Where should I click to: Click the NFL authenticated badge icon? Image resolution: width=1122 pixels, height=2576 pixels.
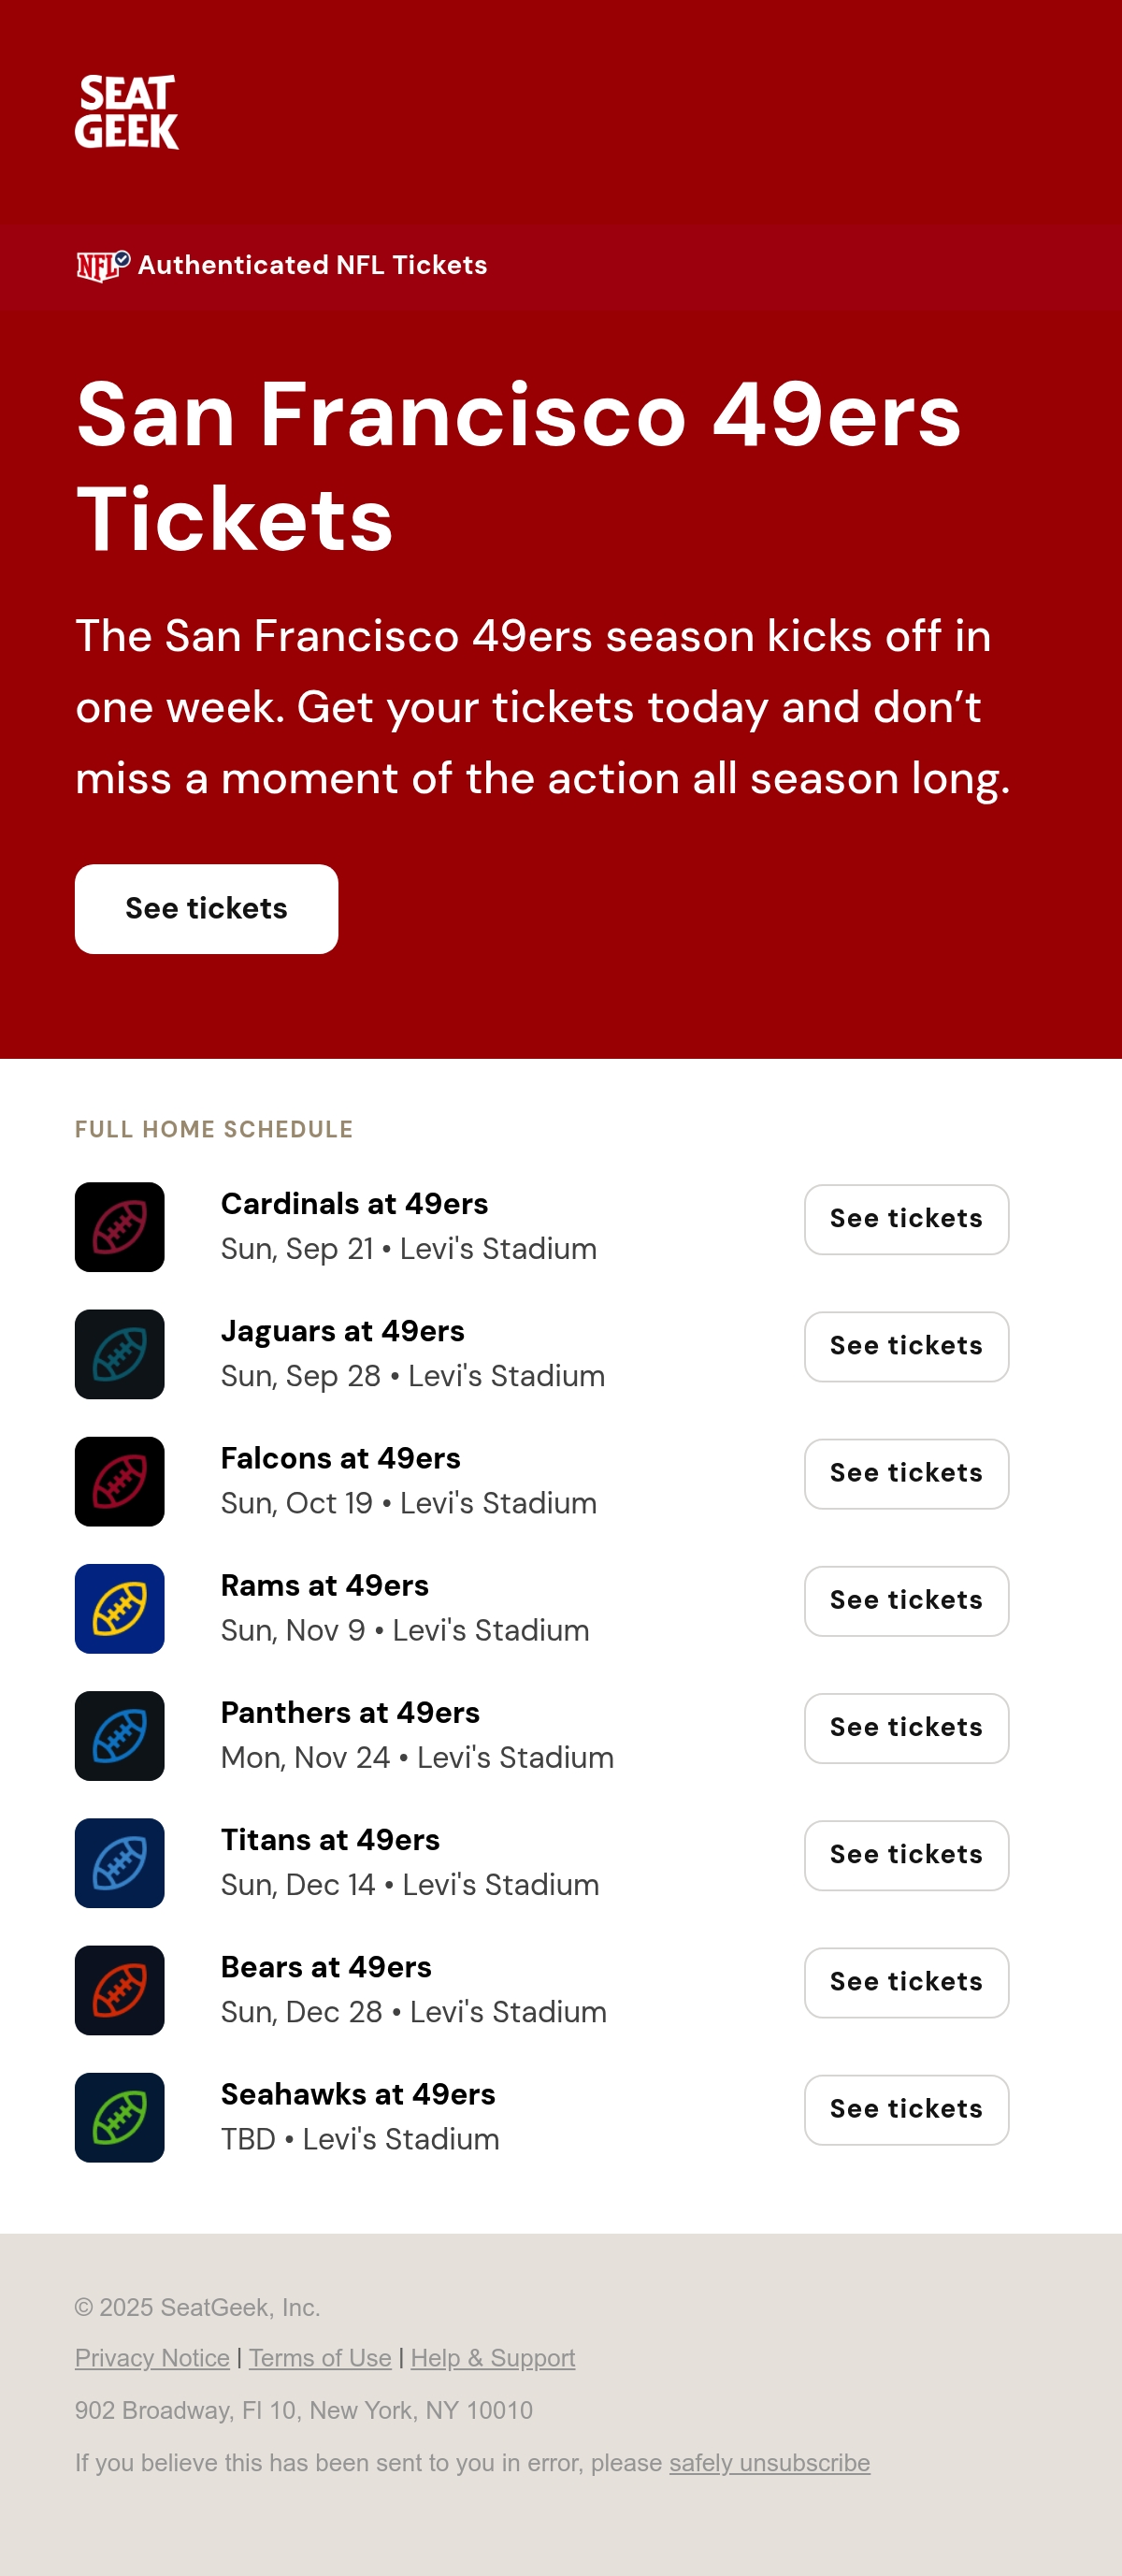(103, 266)
